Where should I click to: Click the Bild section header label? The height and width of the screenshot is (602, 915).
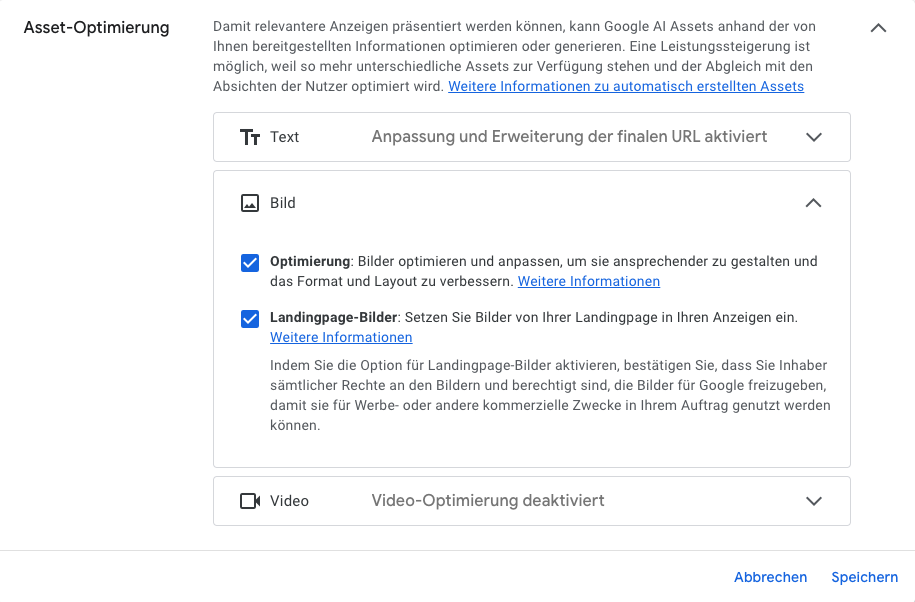[x=283, y=203]
